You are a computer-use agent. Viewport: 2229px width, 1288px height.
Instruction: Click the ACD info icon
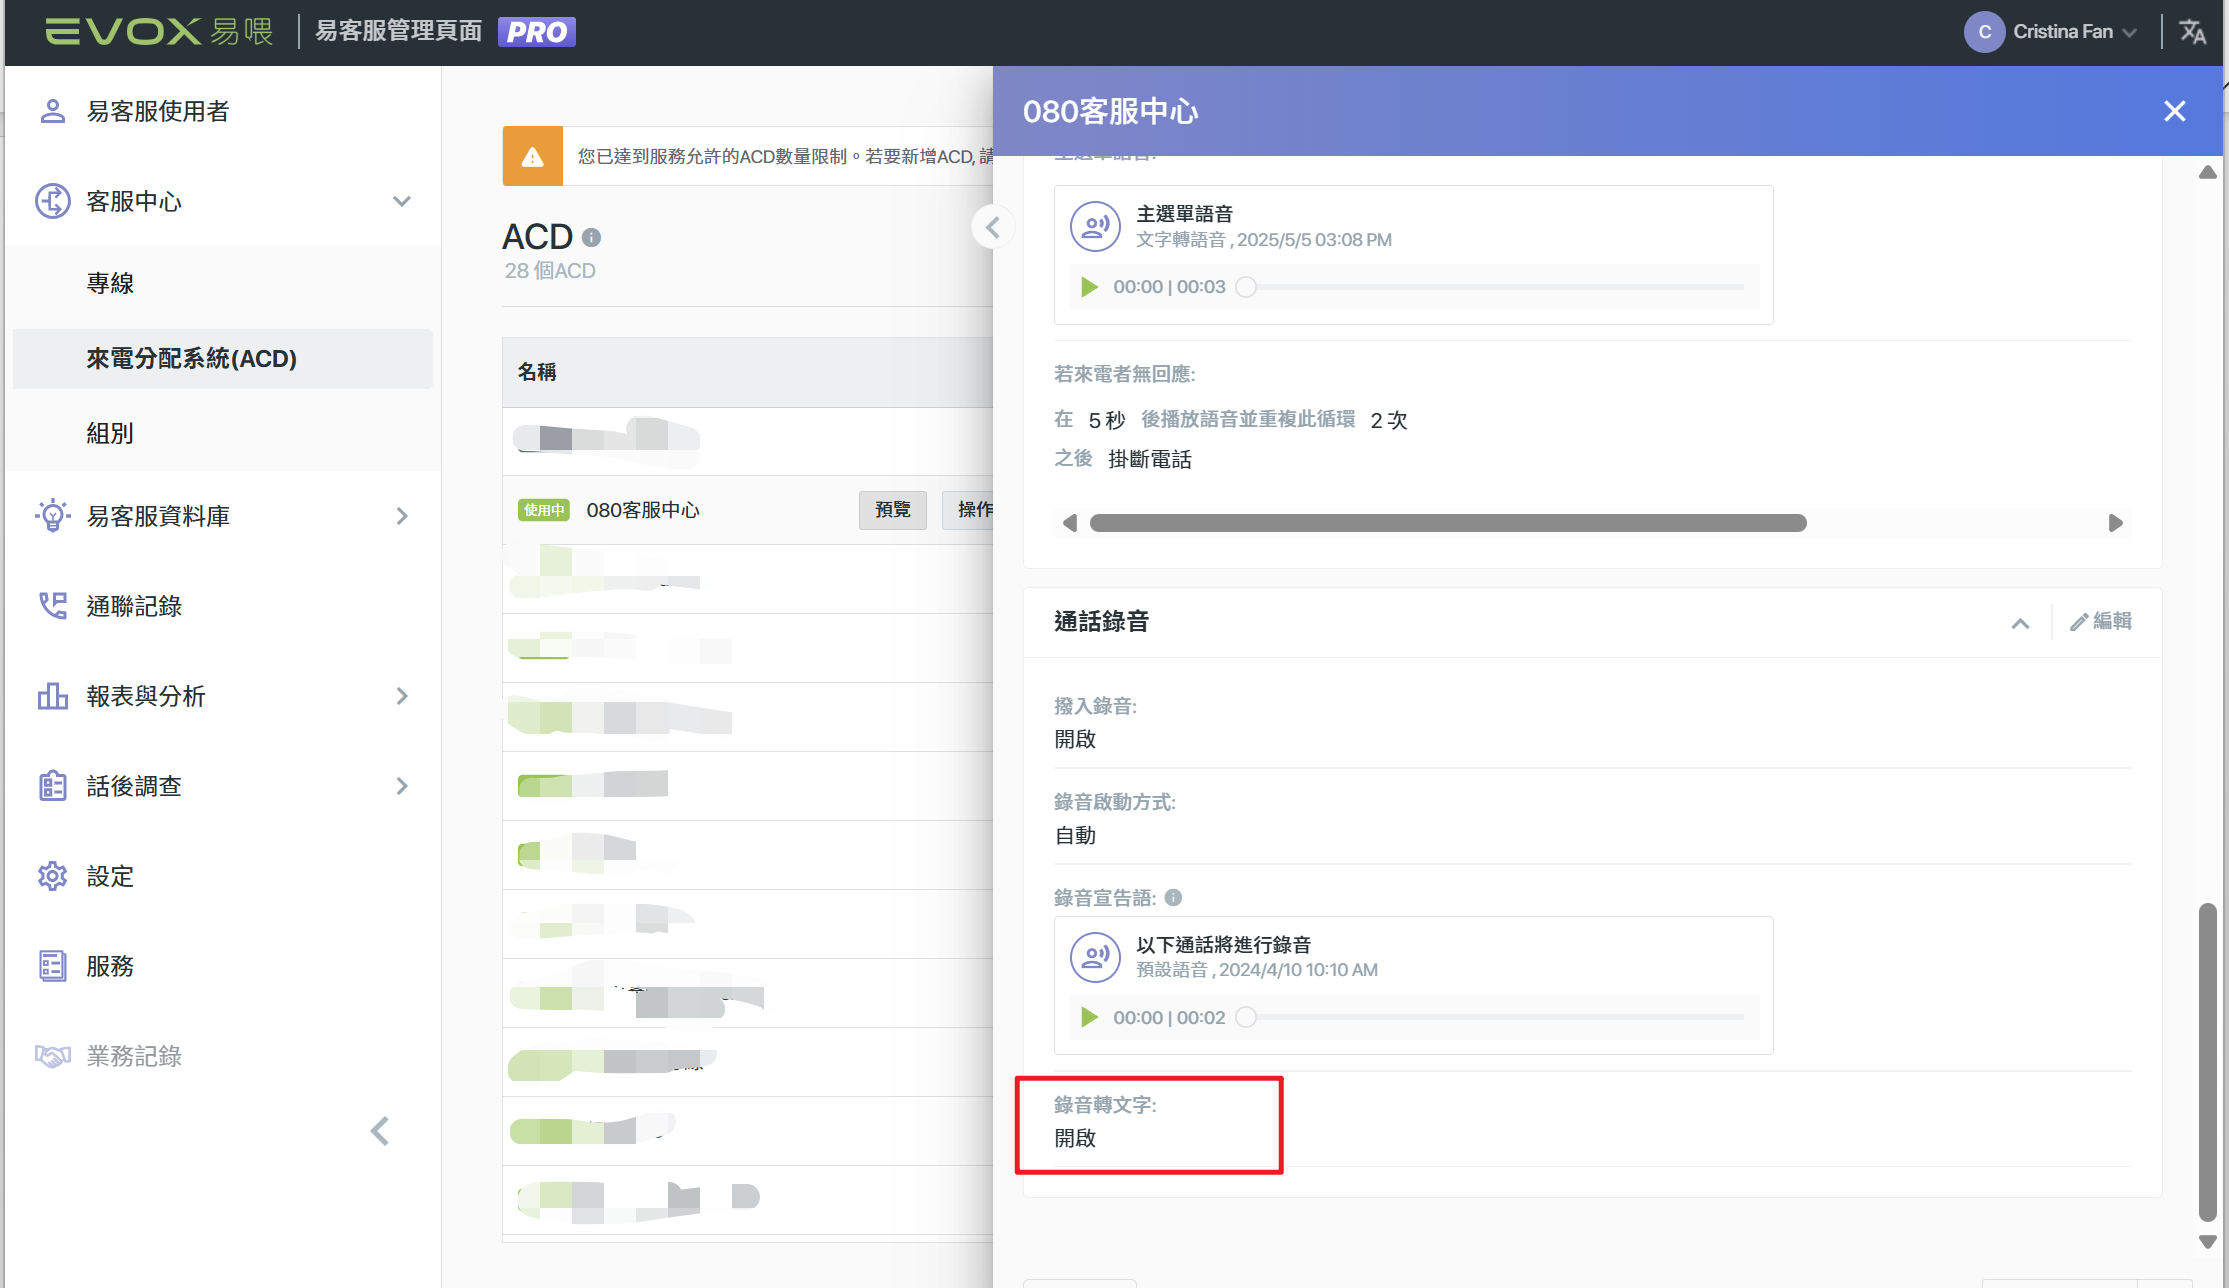pos(591,237)
